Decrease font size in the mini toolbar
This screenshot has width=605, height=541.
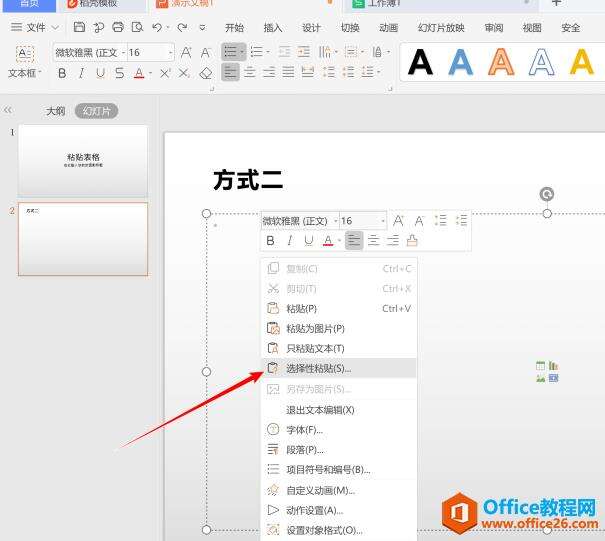[x=419, y=221]
